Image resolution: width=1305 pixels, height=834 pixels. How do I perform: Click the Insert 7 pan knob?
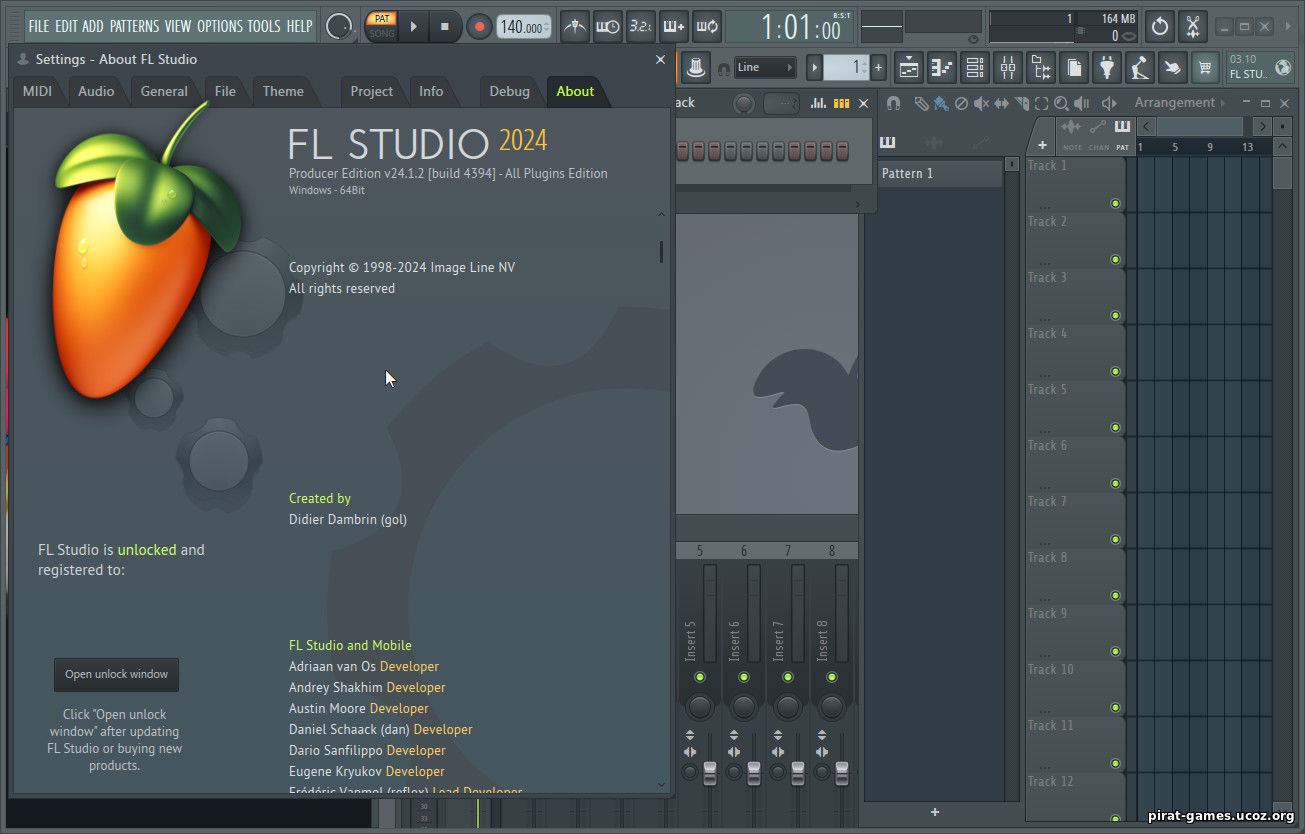(x=788, y=707)
